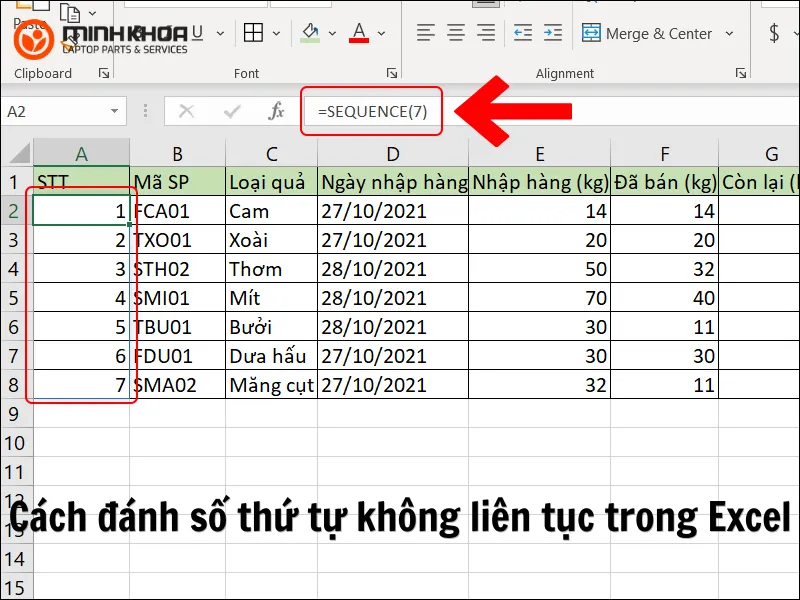Viewport: 800px width, 600px height.
Task: Expand the Merge & Center dropdown arrow
Action: click(730, 34)
